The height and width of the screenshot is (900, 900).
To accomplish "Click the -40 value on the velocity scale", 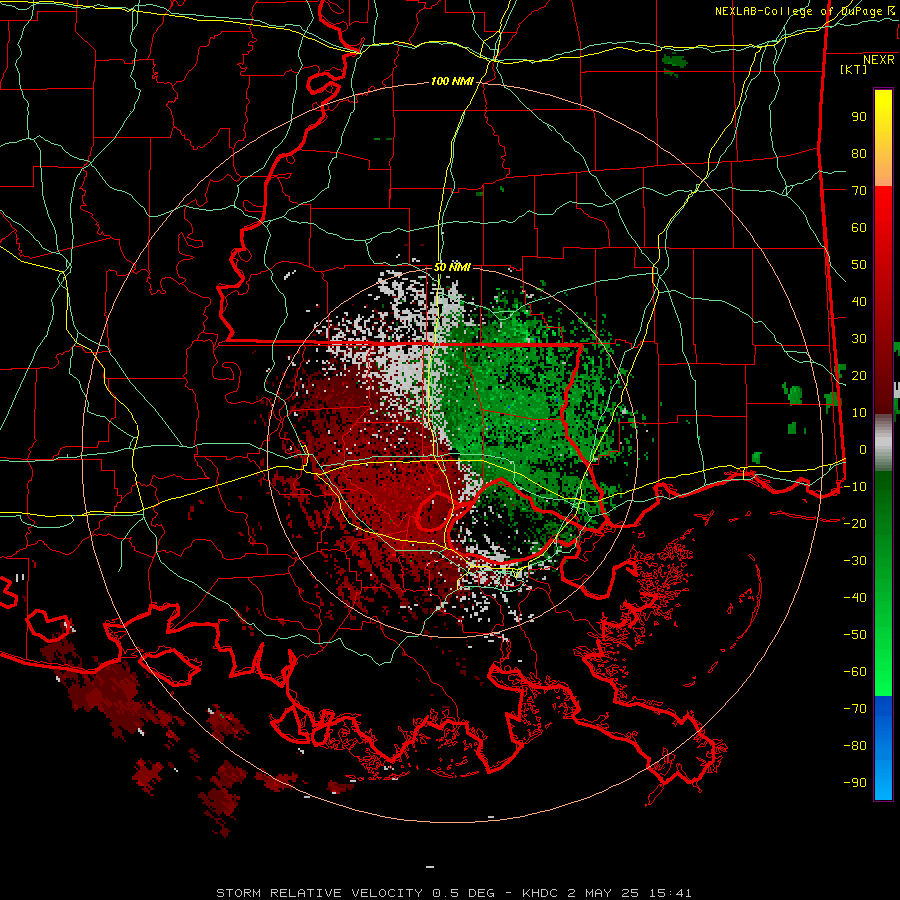I will [x=855, y=598].
